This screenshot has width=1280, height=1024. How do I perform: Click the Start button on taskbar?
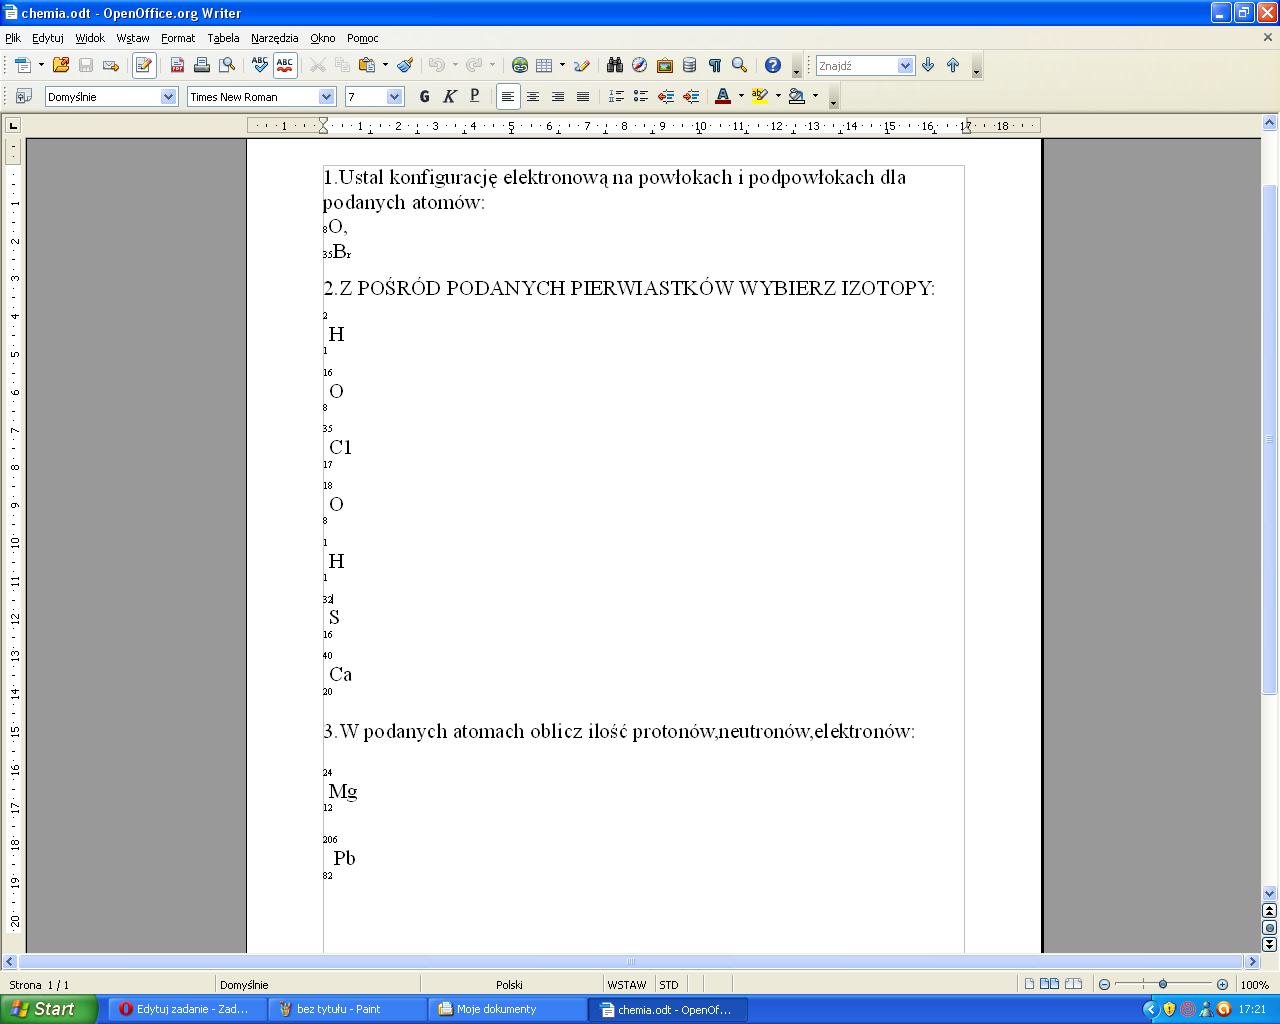[x=48, y=1009]
